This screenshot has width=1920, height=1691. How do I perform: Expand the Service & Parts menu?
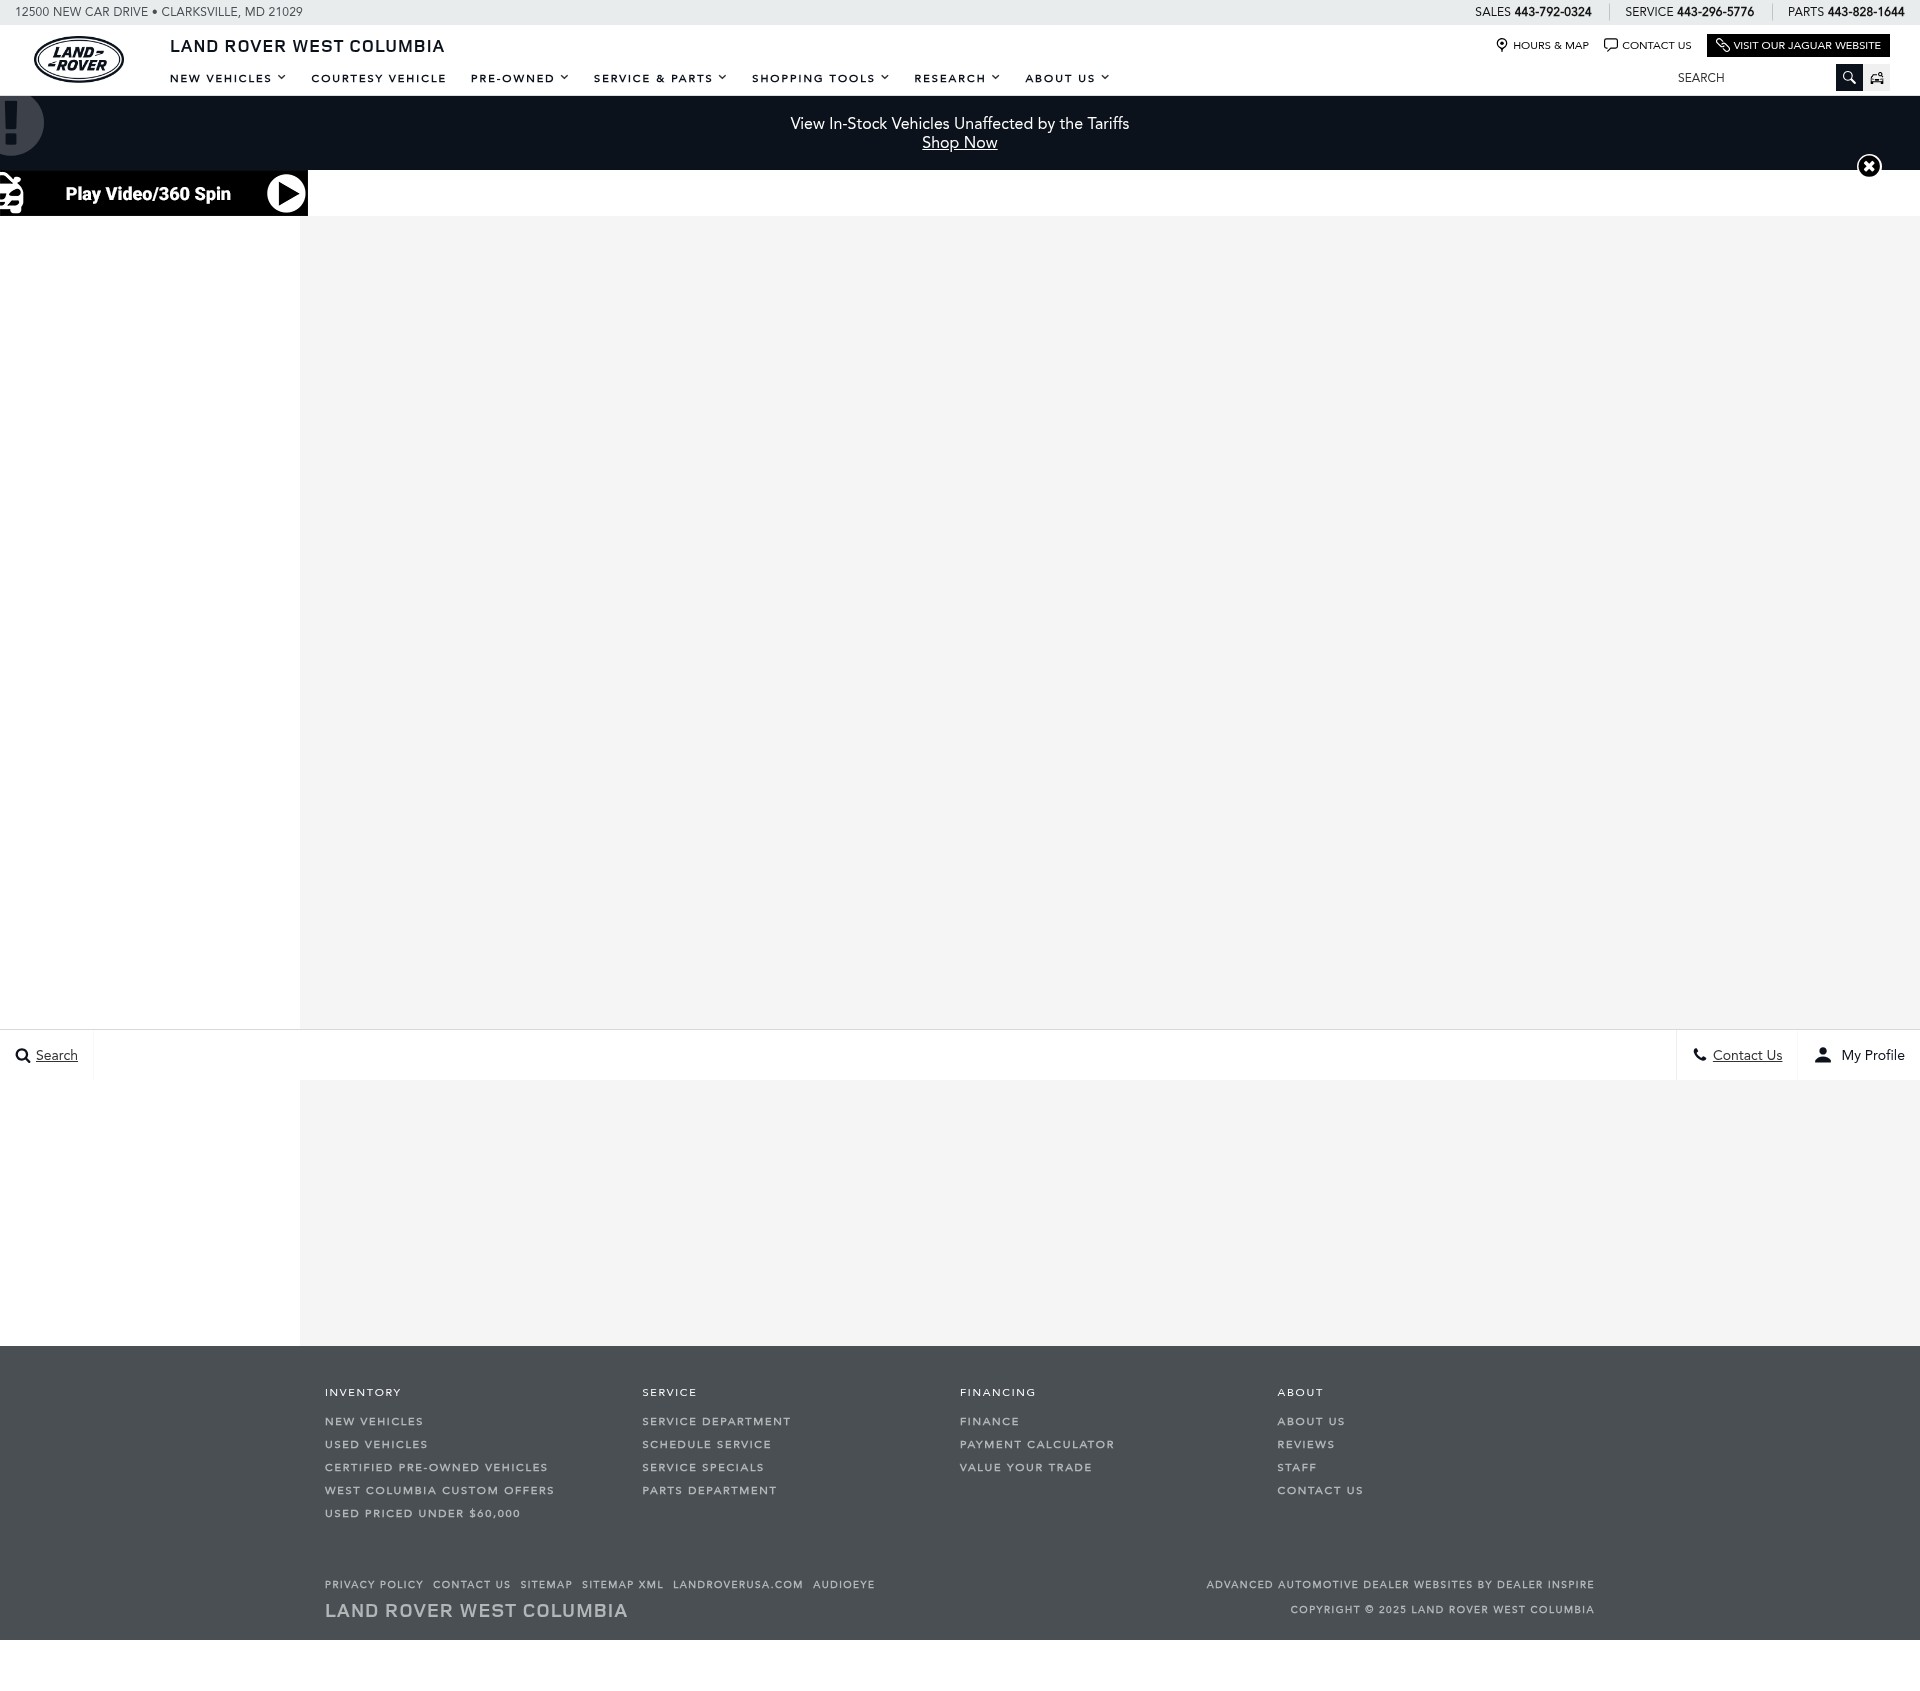click(660, 78)
